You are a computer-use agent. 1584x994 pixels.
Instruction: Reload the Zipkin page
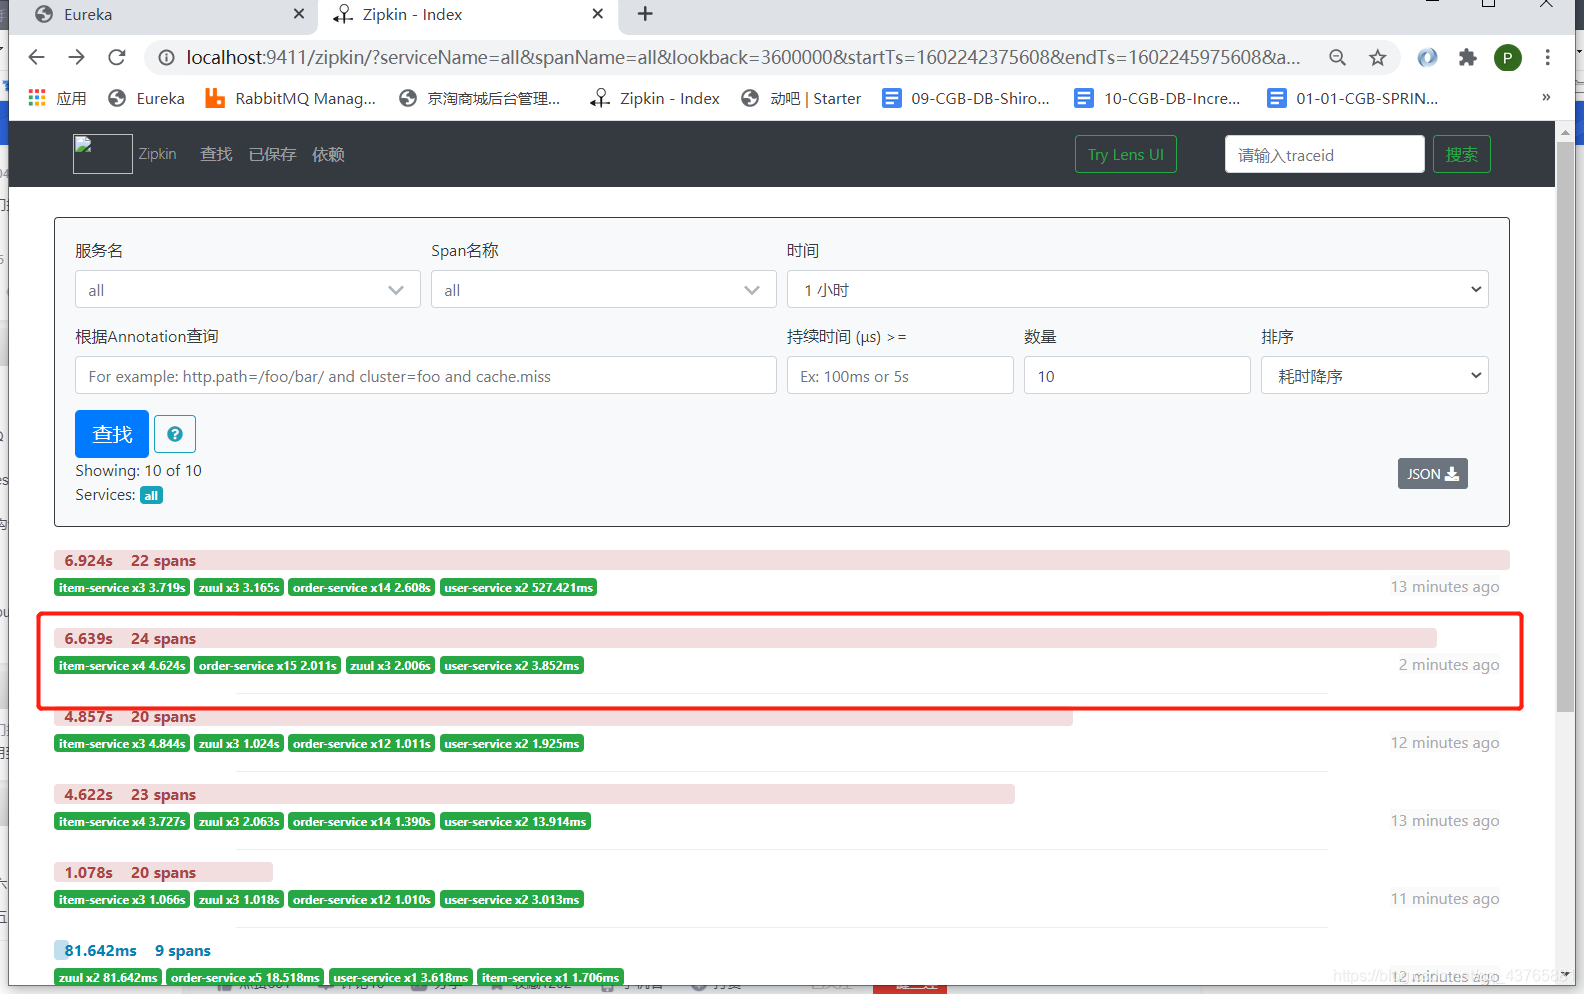point(117,57)
